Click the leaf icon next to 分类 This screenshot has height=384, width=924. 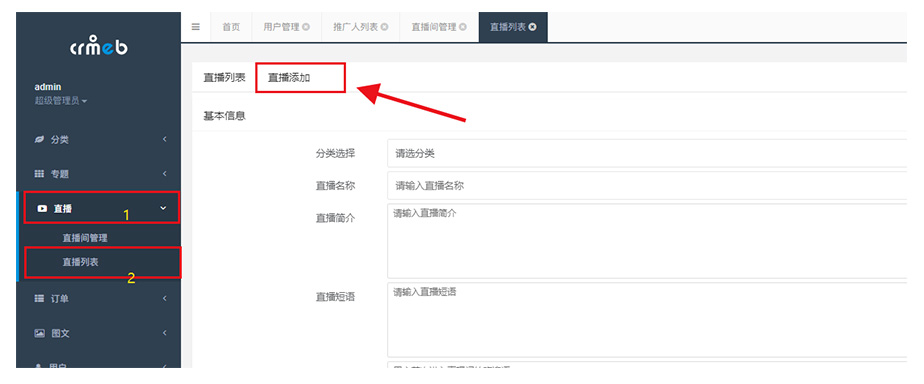pos(39,140)
